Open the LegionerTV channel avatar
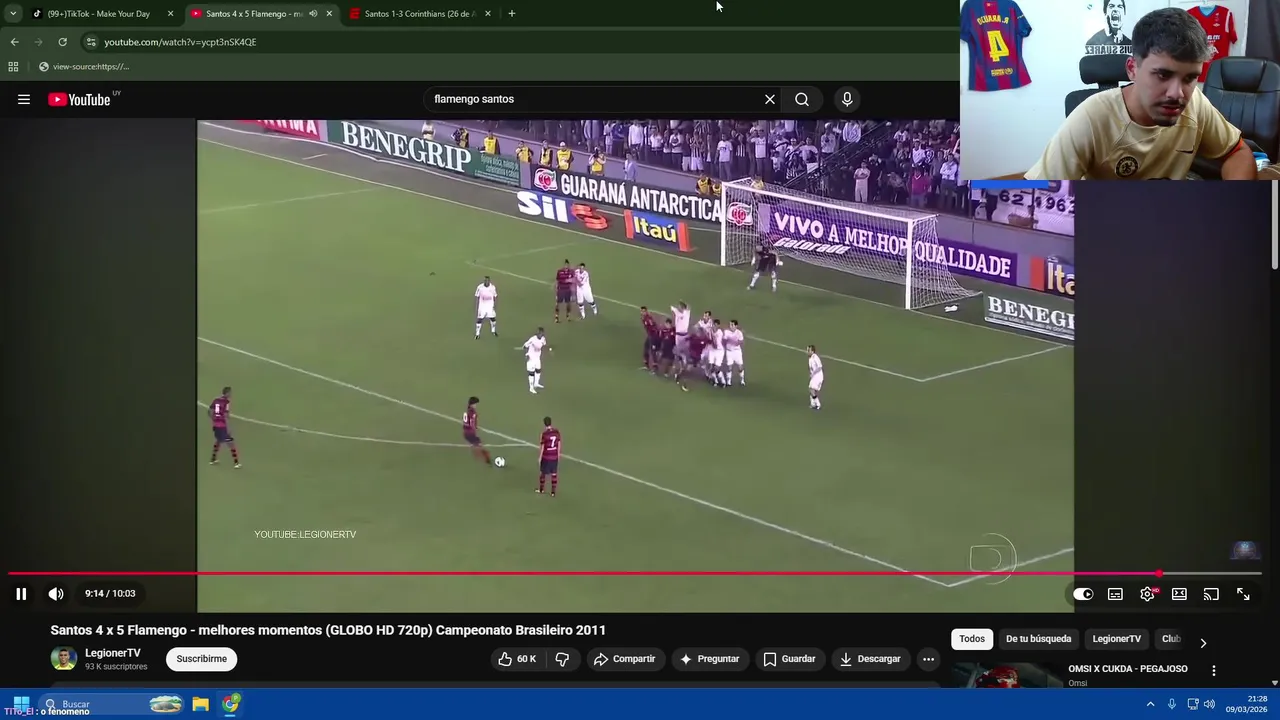Screen dimensions: 1280x720 pyautogui.click(x=64, y=659)
